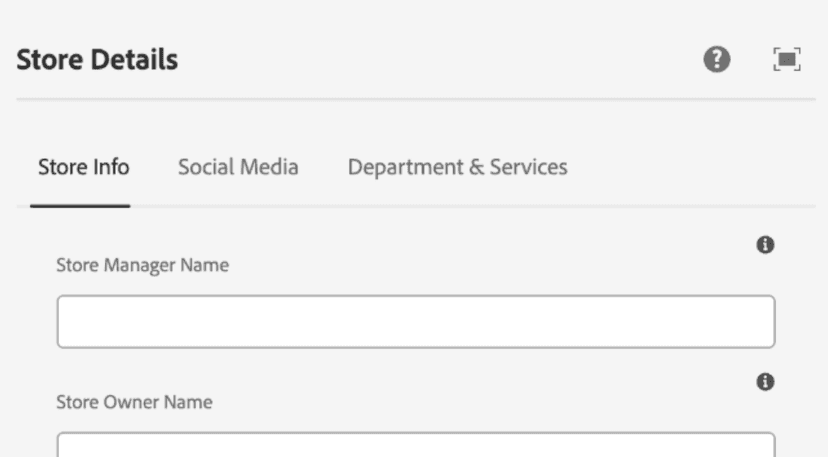Screen dimensions: 828x457
Task: Go to department and services settings
Action: (457, 167)
